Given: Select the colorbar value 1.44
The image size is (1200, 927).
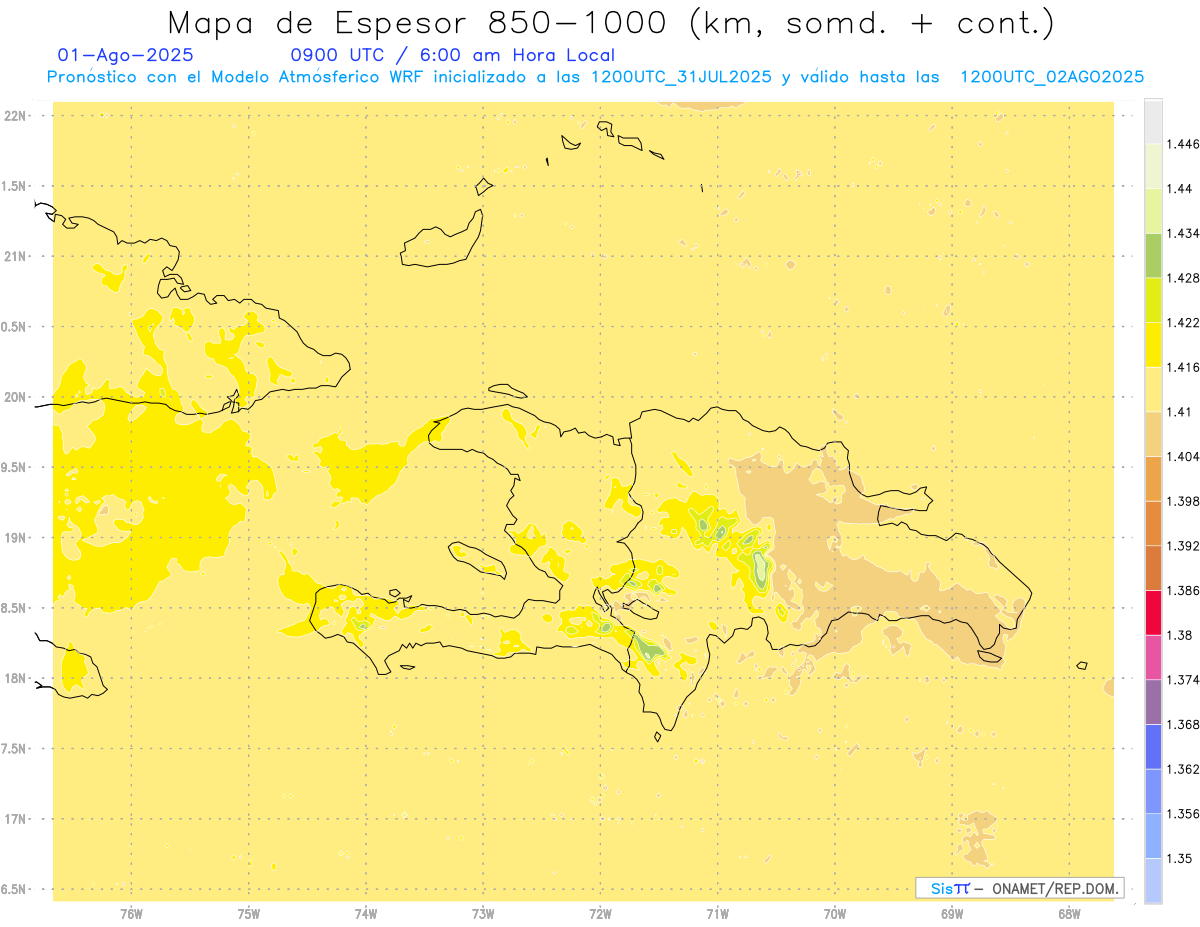Looking at the screenshot, I should pyautogui.click(x=1180, y=188).
